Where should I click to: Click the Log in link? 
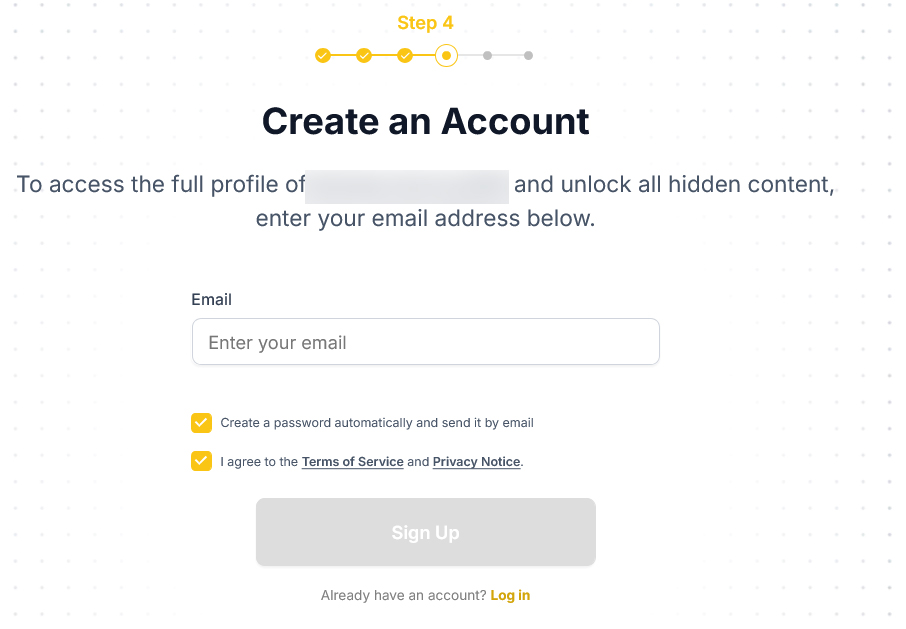click(510, 595)
